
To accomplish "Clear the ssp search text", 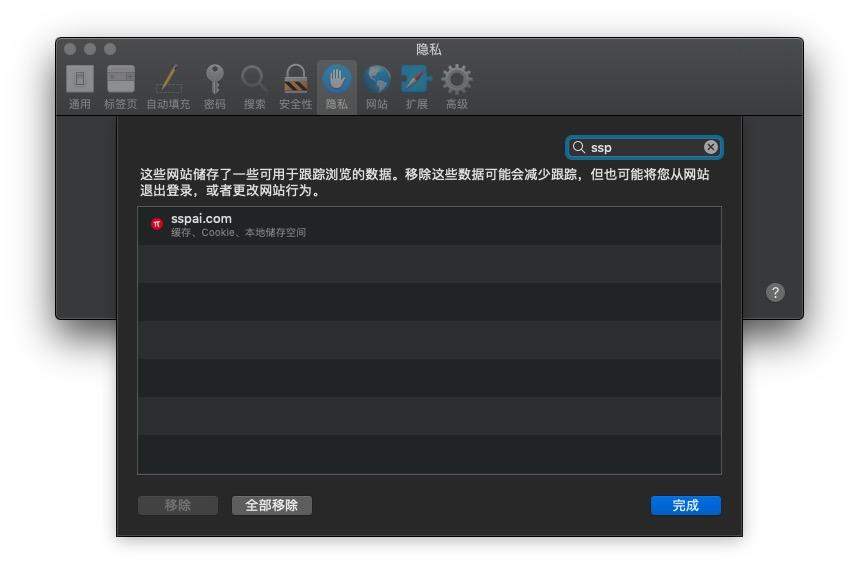I will click(711, 147).
